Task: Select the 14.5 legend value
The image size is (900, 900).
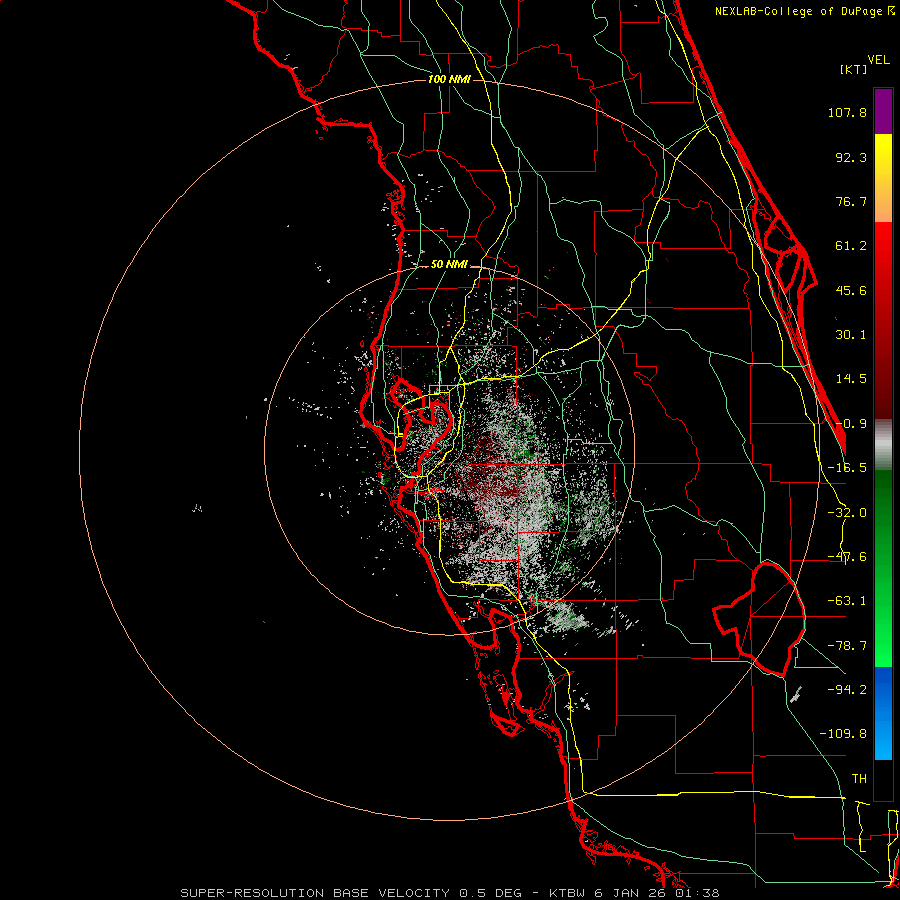Action: point(851,379)
